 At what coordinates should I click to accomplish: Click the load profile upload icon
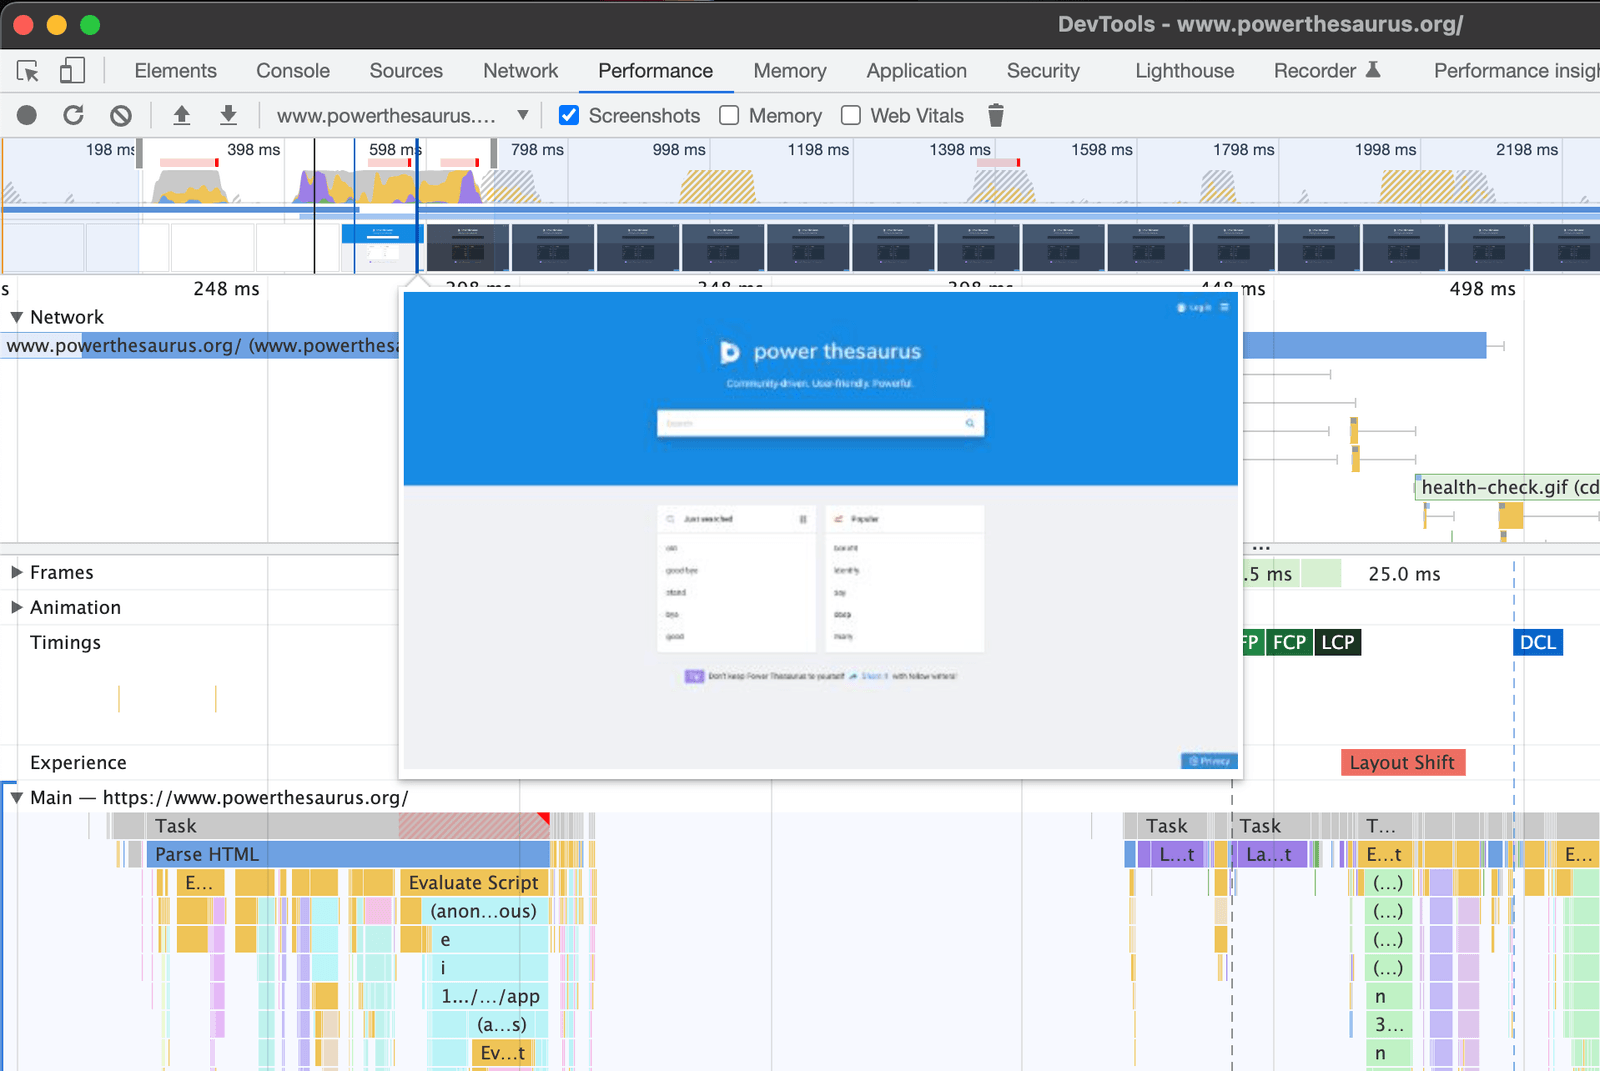click(x=181, y=116)
